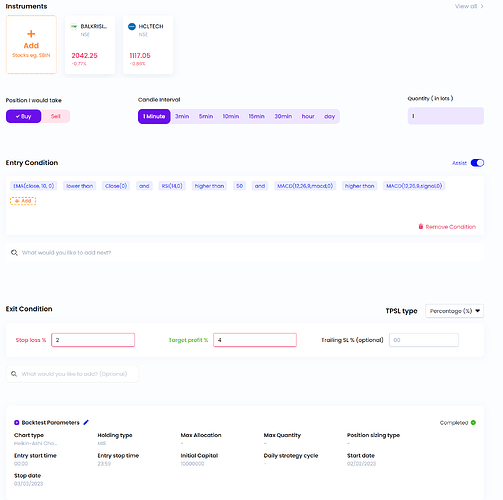The width and height of the screenshot is (503, 500).
Task: Click the exit condition search field
Action: (x=72, y=374)
